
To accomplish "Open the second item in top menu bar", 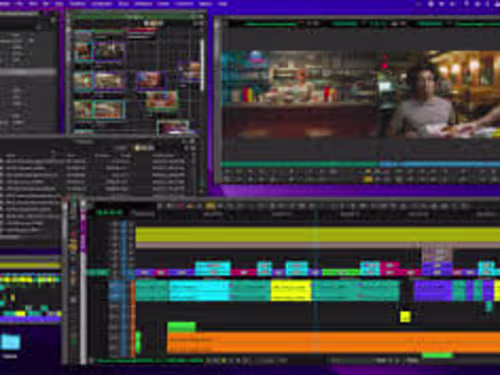I will pos(19,4).
